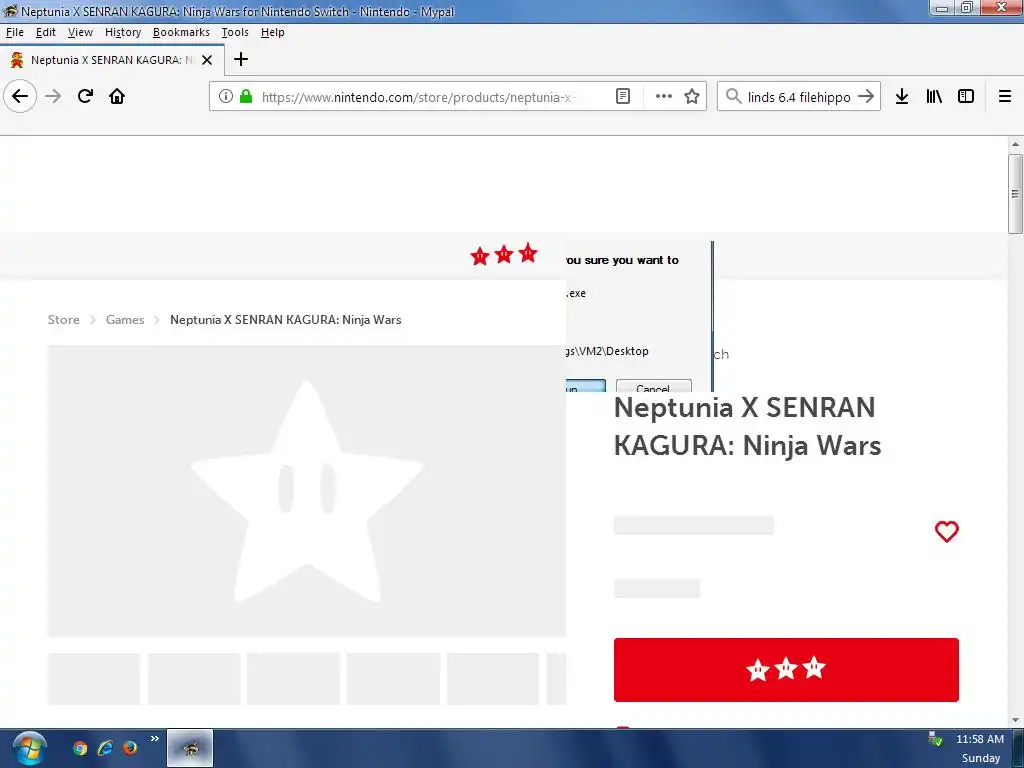Click the search box with linds 6.4 filehippo
The width and height of the screenshot is (1024, 768).
[799, 97]
